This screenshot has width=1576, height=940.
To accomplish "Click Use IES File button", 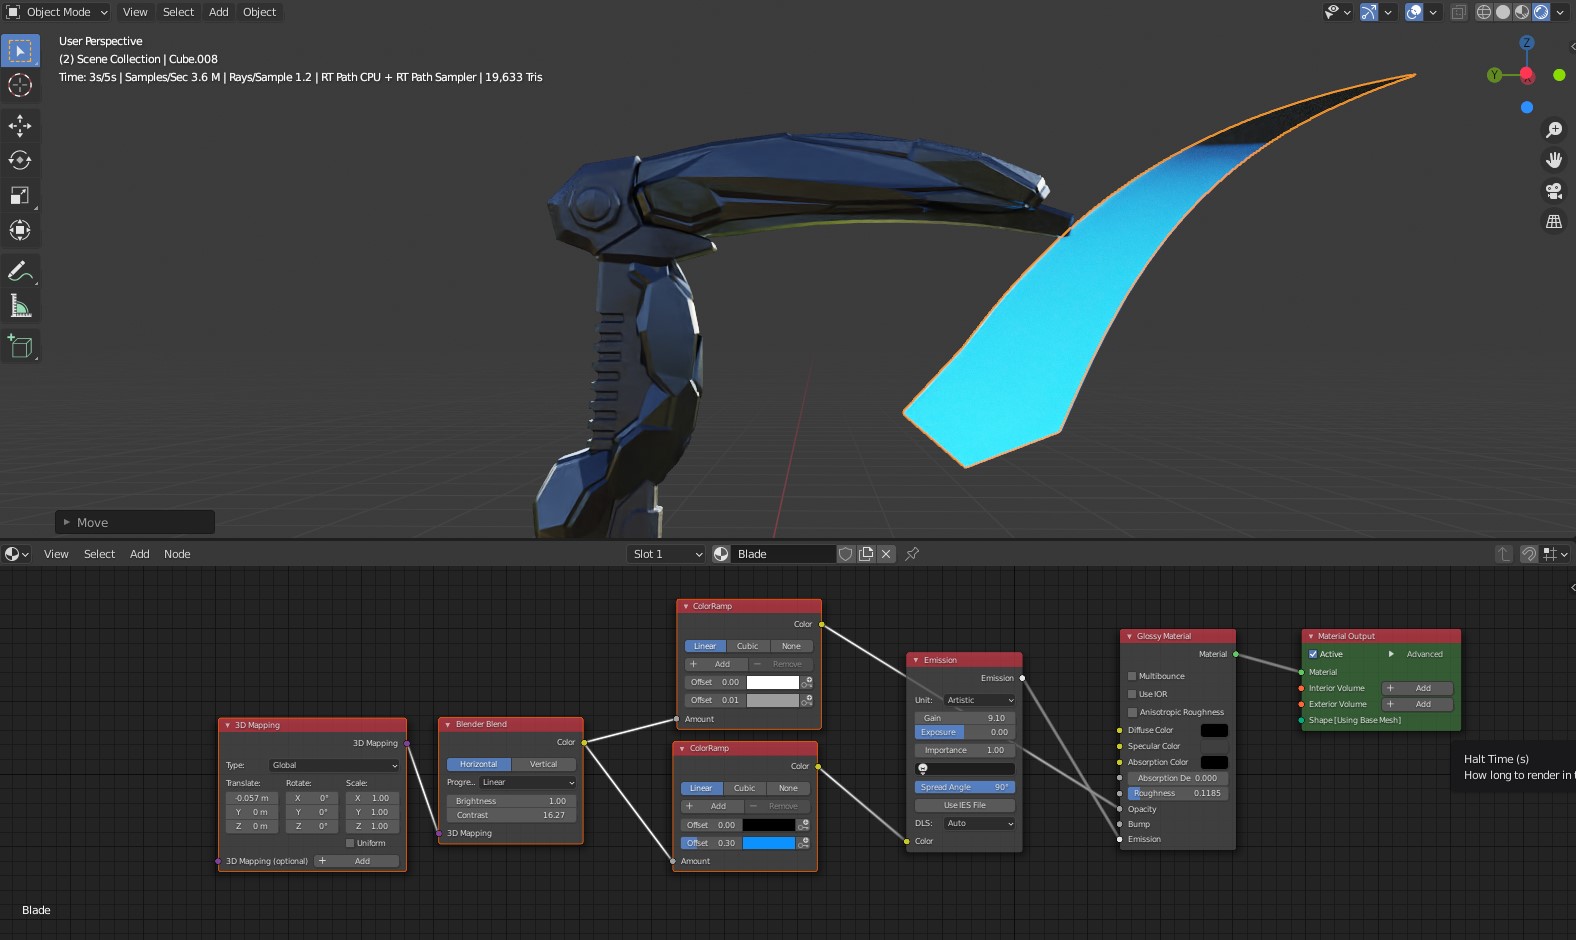I will [964, 805].
